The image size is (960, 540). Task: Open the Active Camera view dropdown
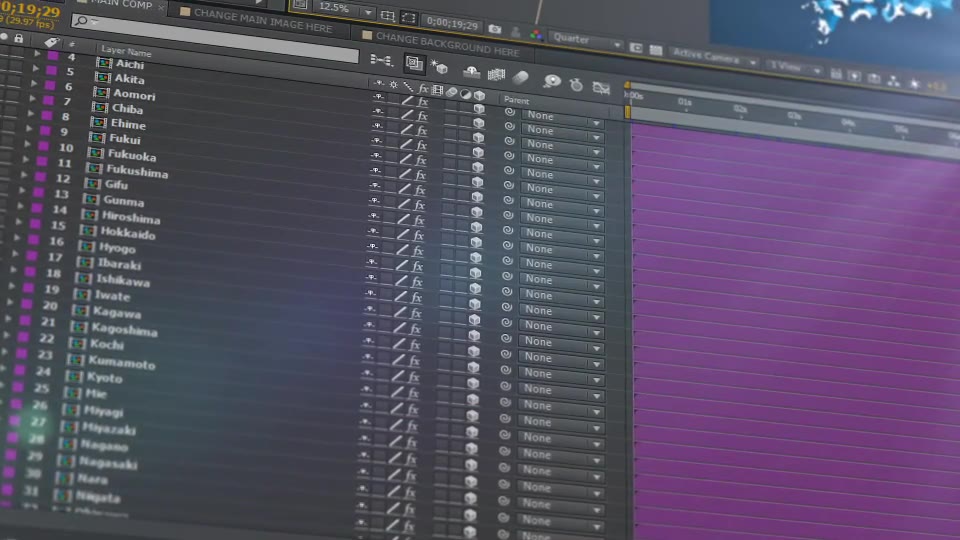pyautogui.click(x=714, y=58)
